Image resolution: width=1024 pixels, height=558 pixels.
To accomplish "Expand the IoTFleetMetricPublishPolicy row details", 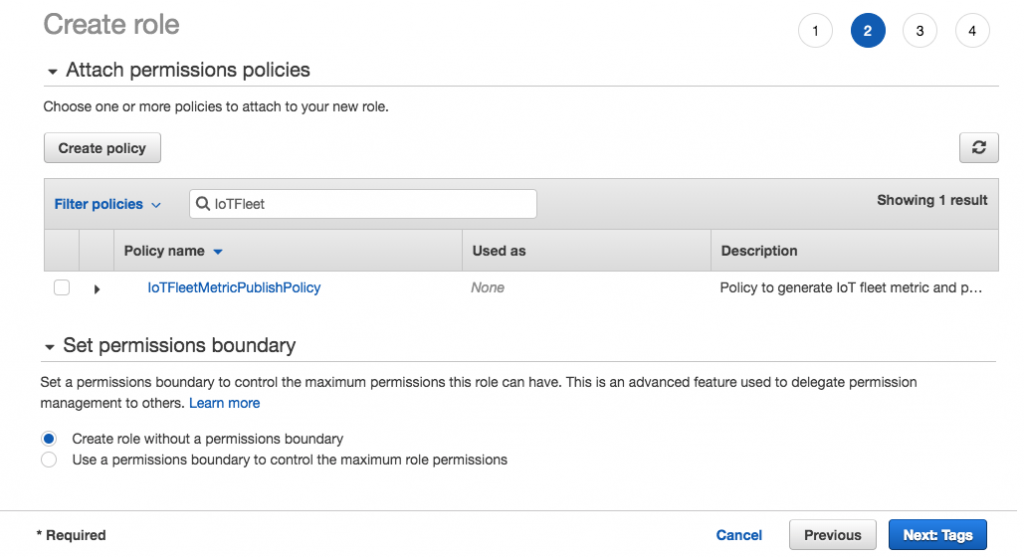I will (x=97, y=289).
